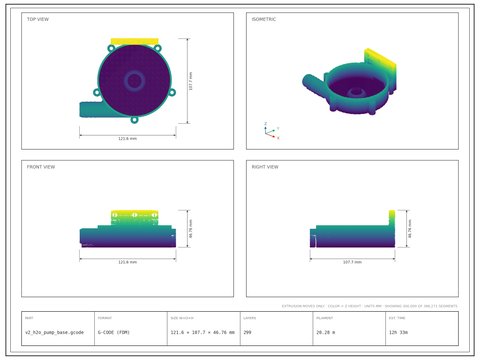Click the "EXTRUSION MOVES ONLY" footnote line
Screen dimensions: 480x360
click(x=370, y=306)
